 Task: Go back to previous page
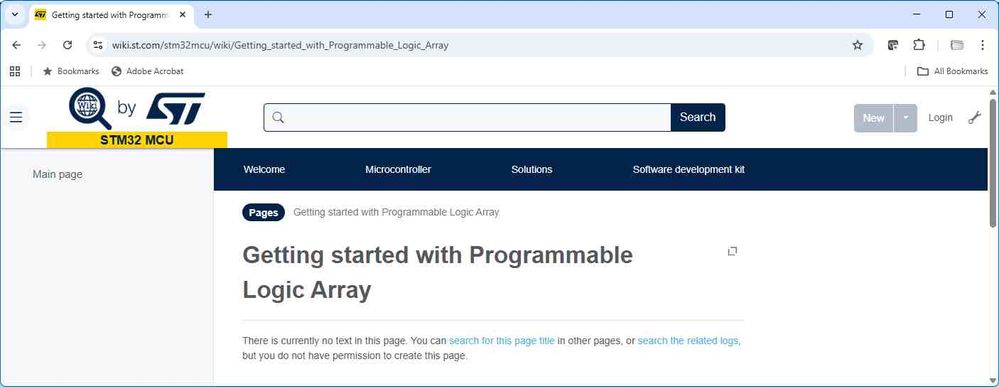[17, 45]
